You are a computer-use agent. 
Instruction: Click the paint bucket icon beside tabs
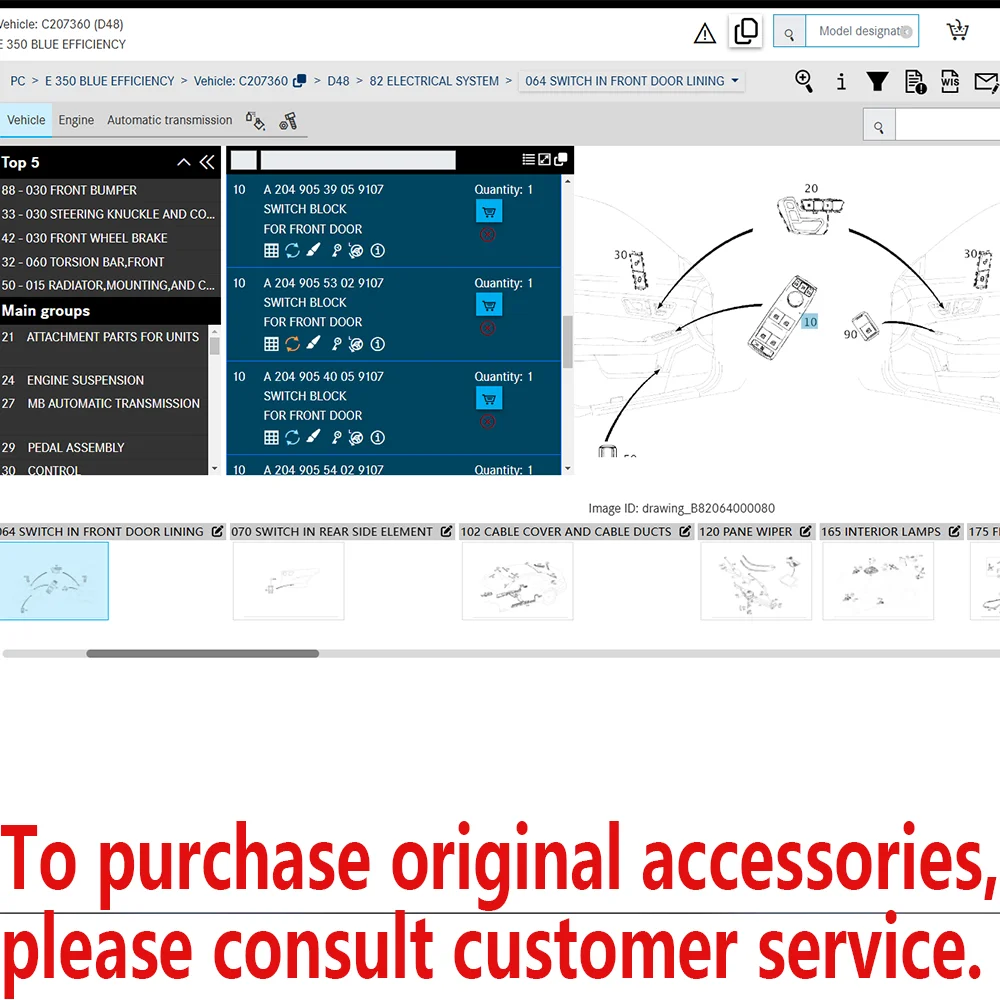[256, 121]
